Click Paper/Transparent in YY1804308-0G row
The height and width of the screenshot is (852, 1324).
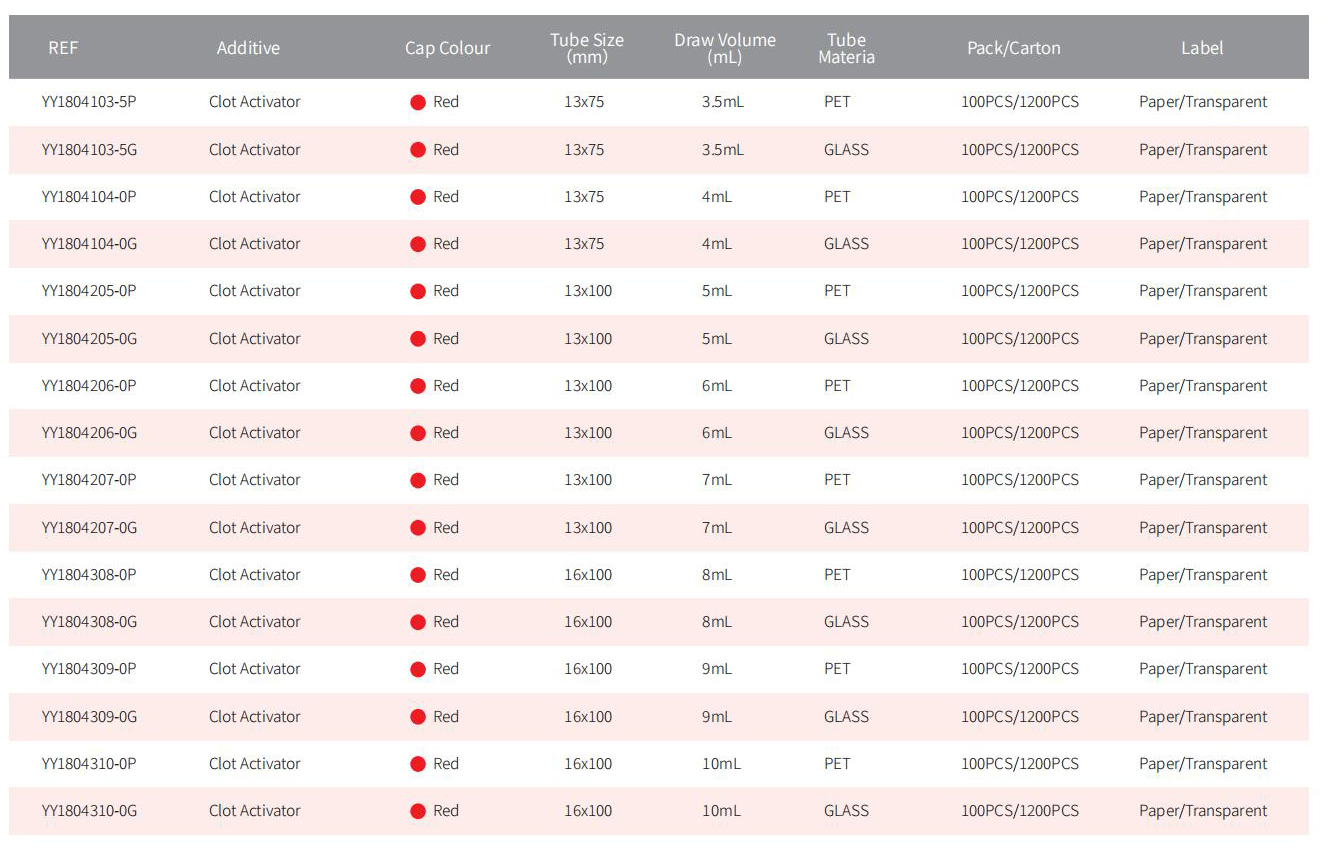point(1203,622)
